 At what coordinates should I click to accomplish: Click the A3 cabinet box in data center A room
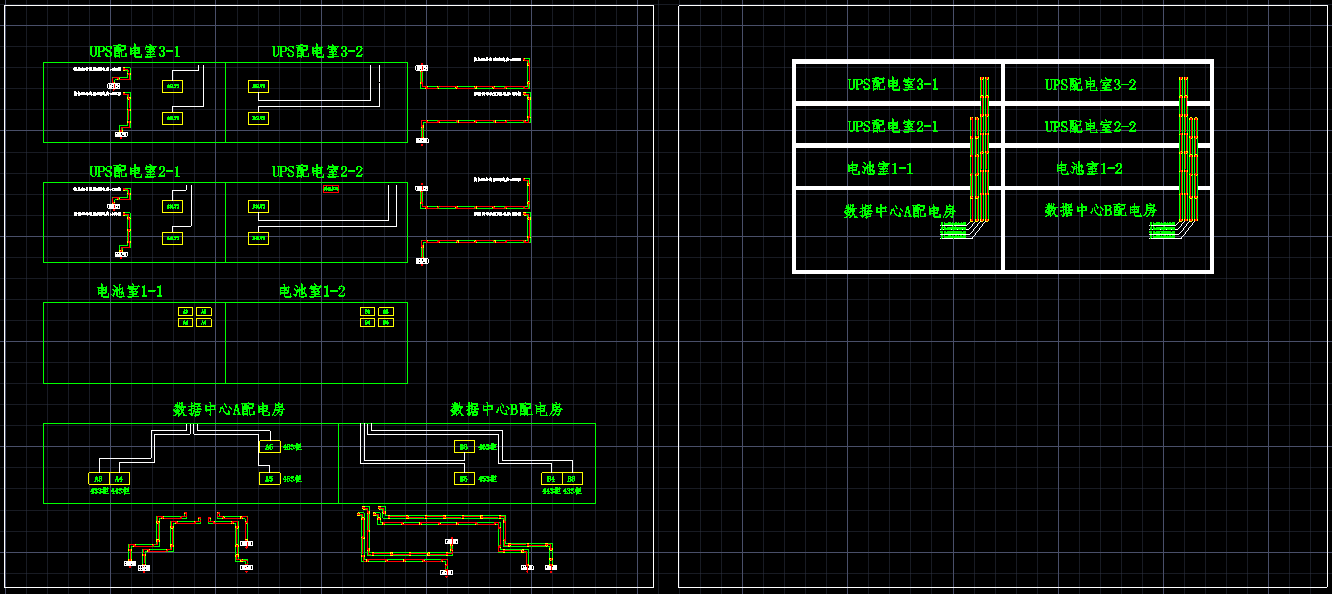pyautogui.click(x=99, y=479)
